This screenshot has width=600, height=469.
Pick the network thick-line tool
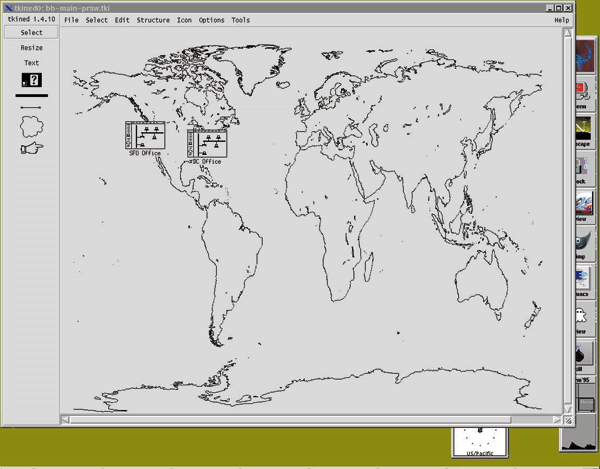pyautogui.click(x=31, y=96)
